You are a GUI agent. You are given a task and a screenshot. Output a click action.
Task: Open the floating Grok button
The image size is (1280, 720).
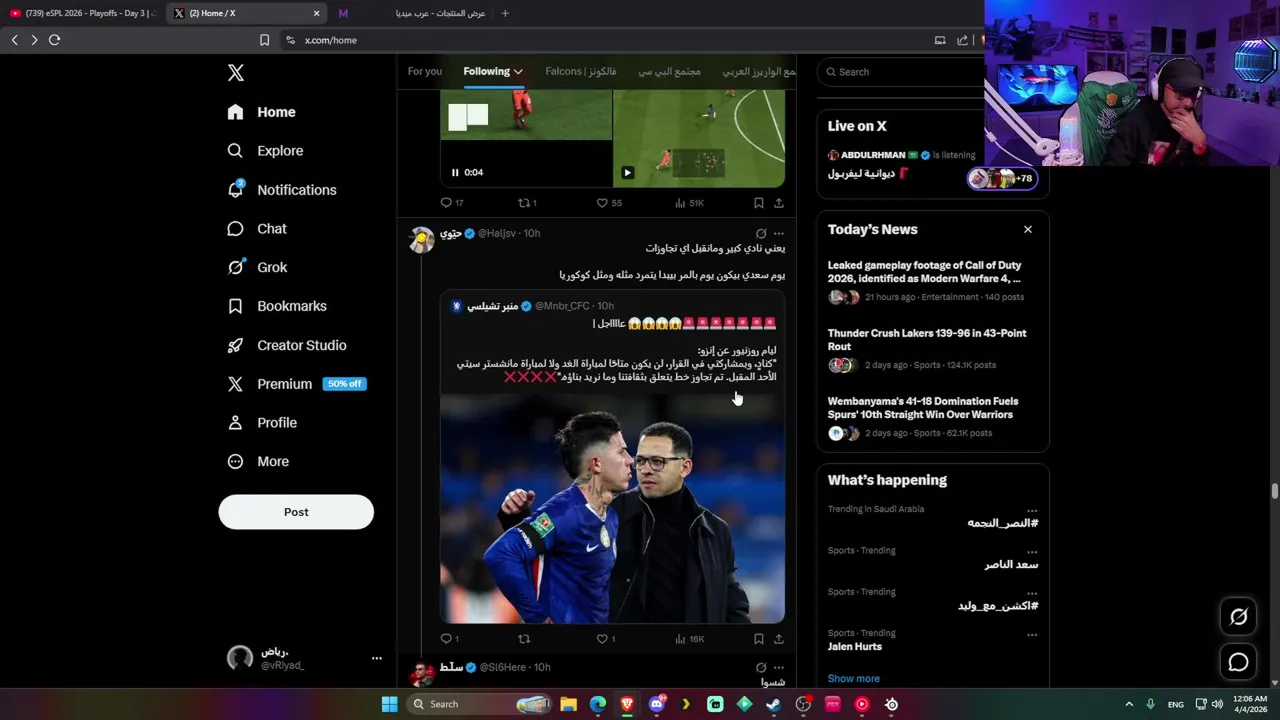tap(1238, 617)
